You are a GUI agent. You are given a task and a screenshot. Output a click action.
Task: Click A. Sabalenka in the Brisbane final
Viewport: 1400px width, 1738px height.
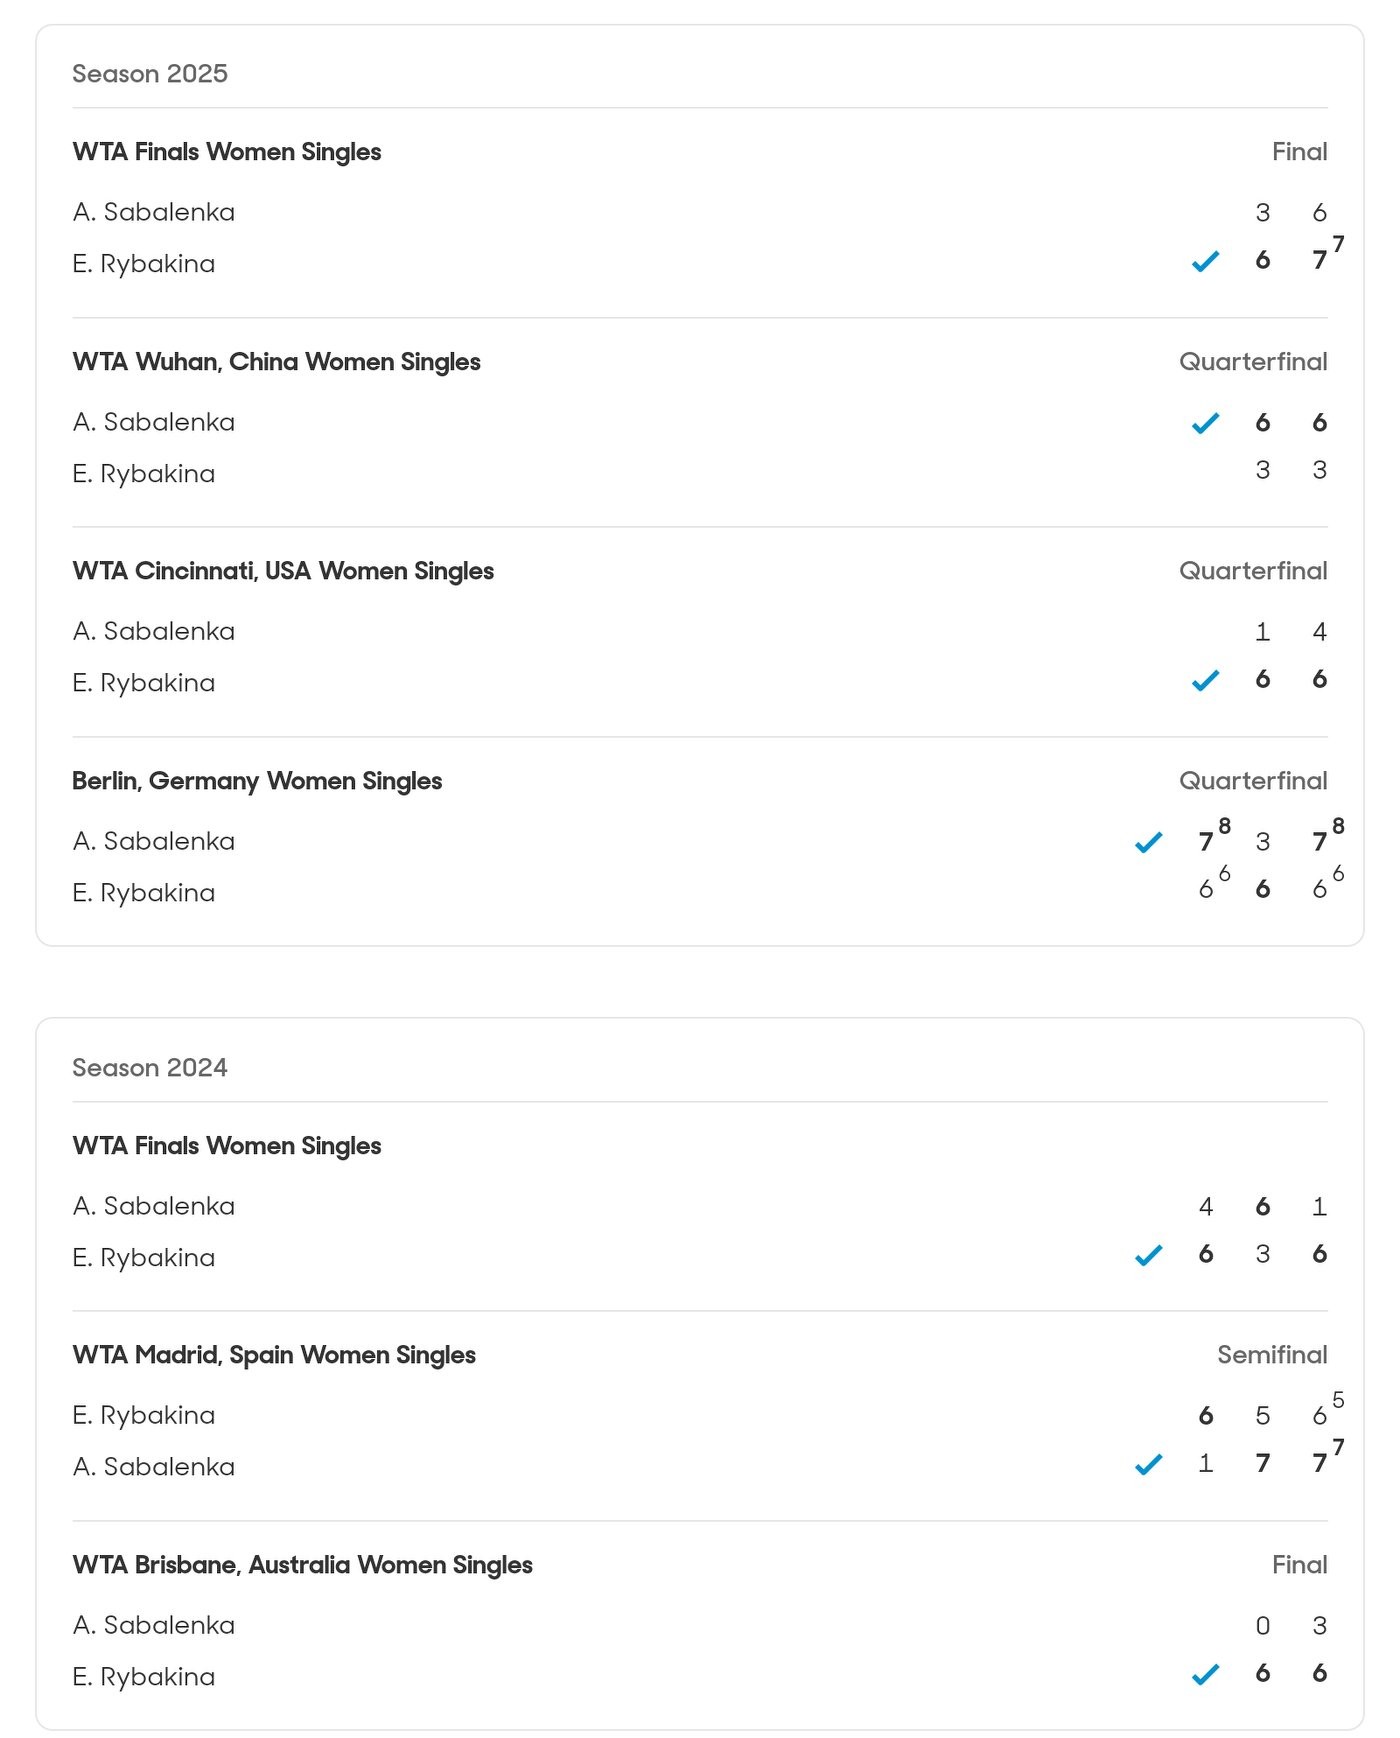tap(154, 1625)
